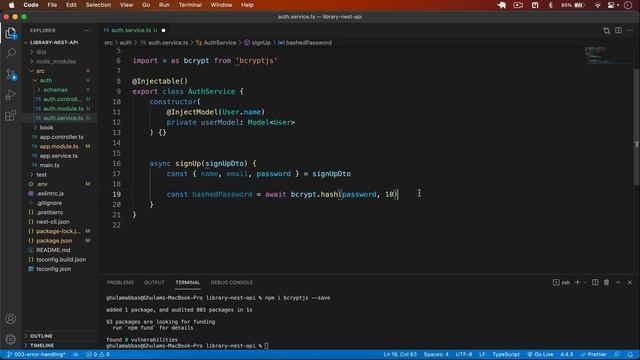Open the Source Control view

tap(11, 74)
